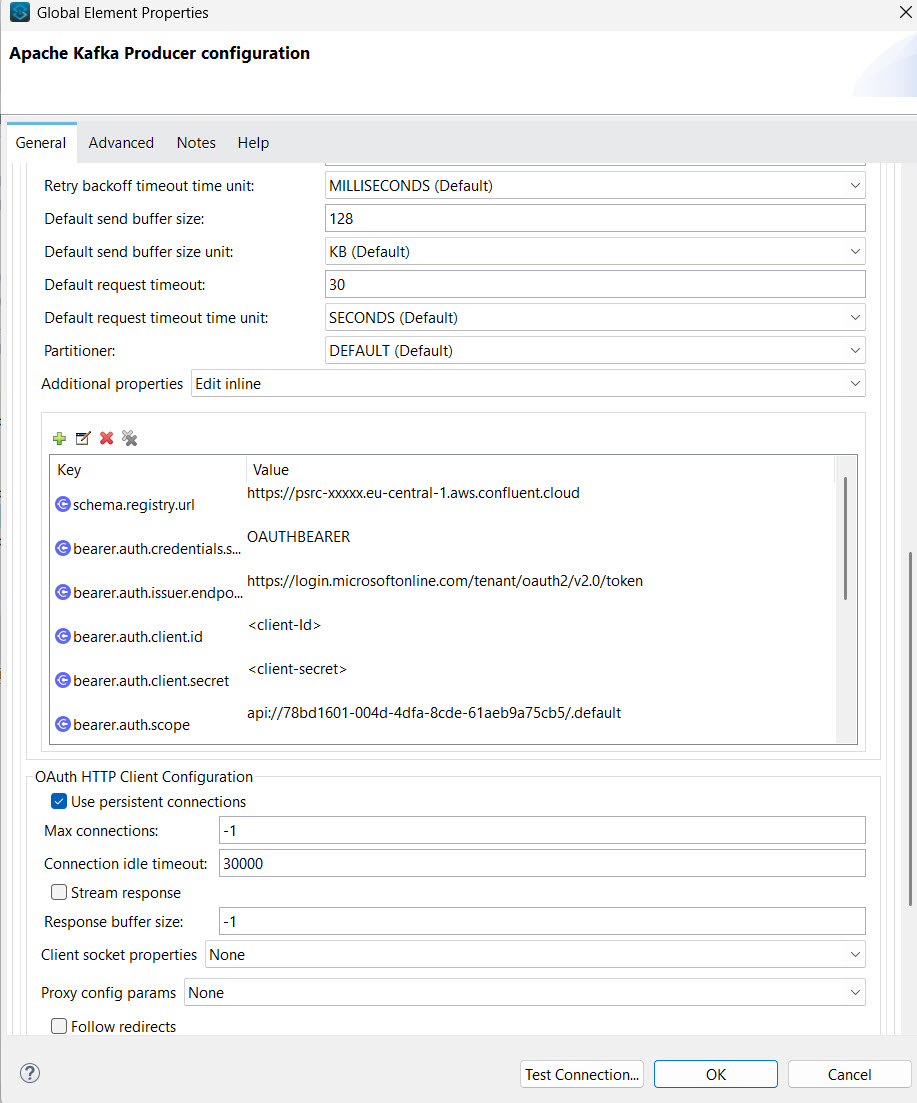This screenshot has height=1103, width=917.
Task: Enable the Follow redirects checkbox
Action: point(59,1026)
